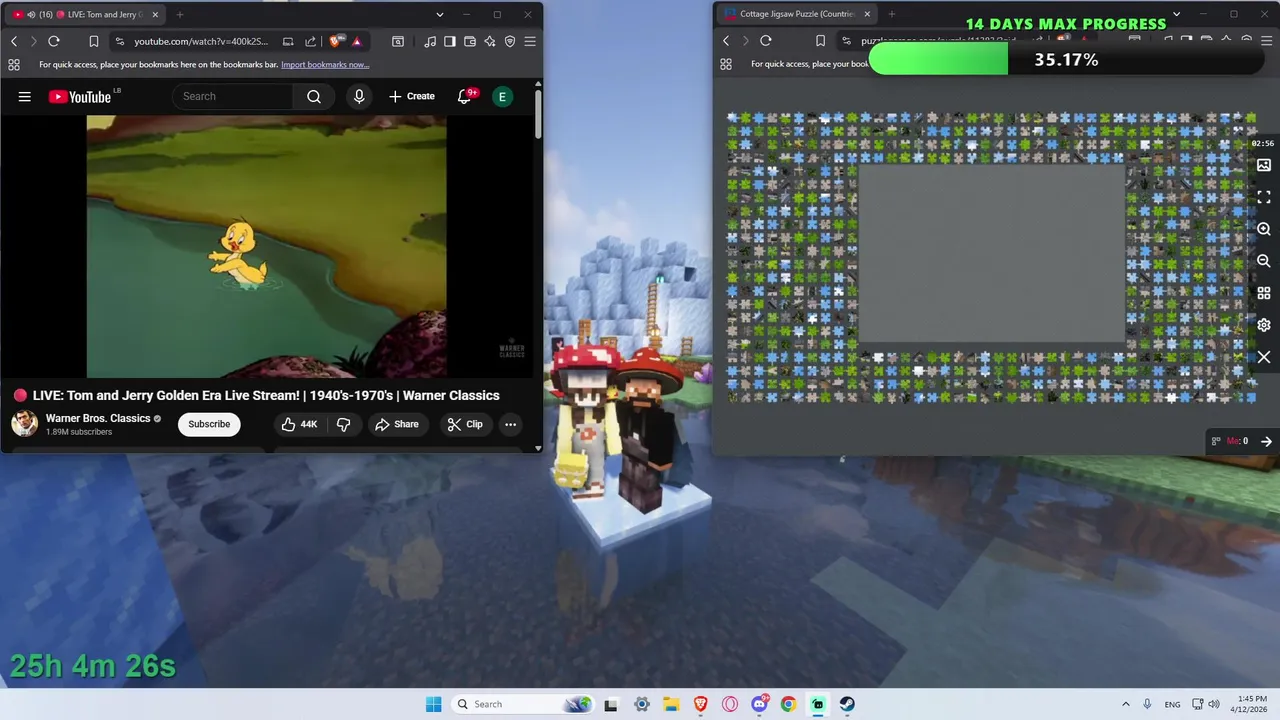Screen dimensions: 1280x720
Task: Click the Create button on YouTube
Action: pyautogui.click(x=412, y=97)
